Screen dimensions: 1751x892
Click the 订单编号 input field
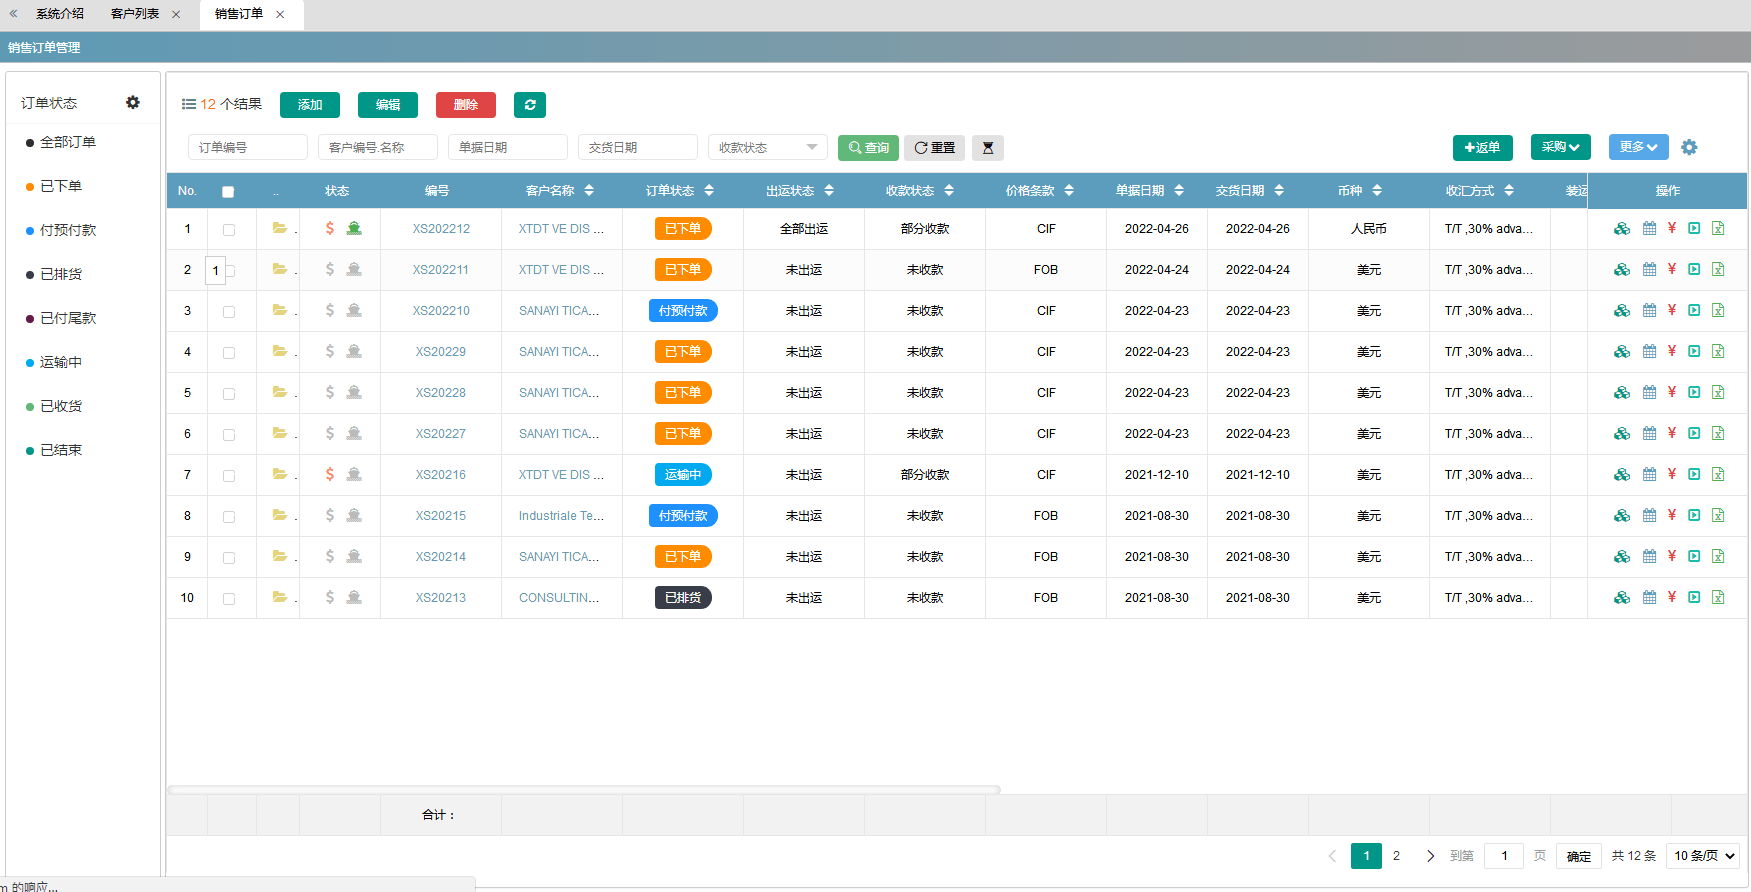(247, 148)
